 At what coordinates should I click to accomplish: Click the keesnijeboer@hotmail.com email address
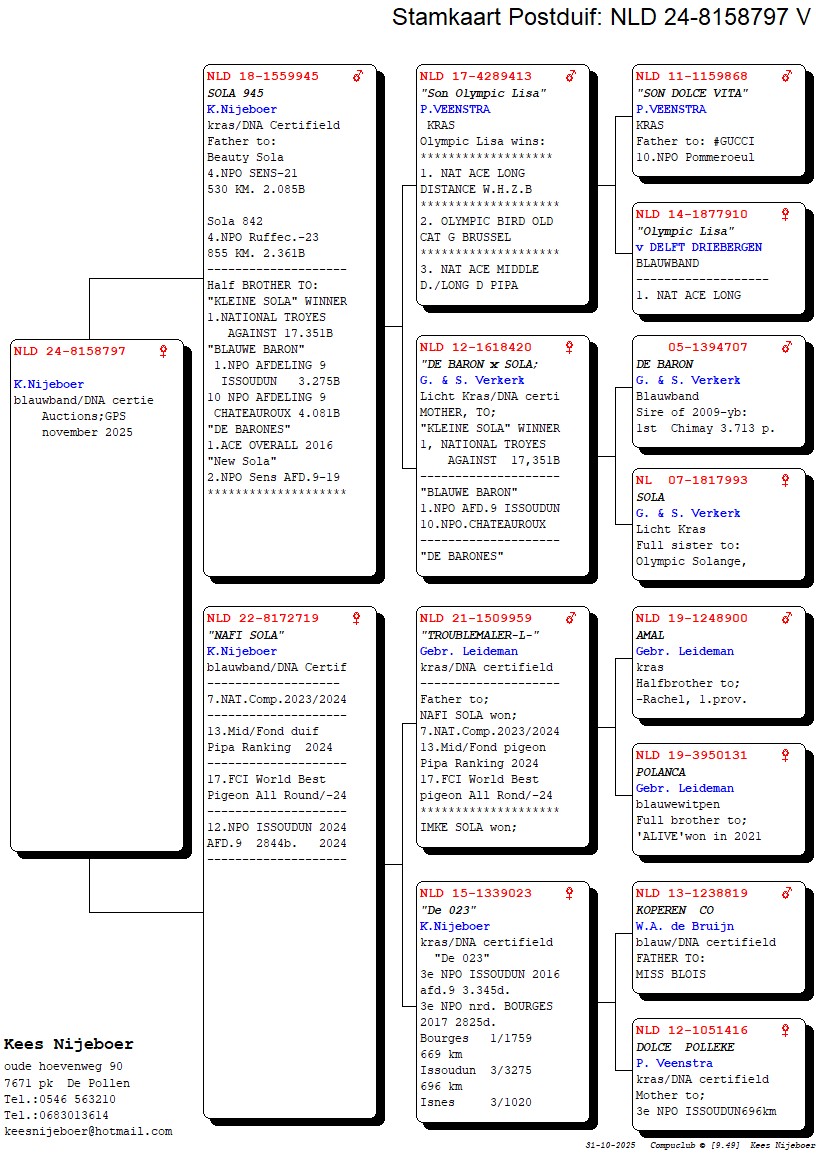click(88, 1131)
